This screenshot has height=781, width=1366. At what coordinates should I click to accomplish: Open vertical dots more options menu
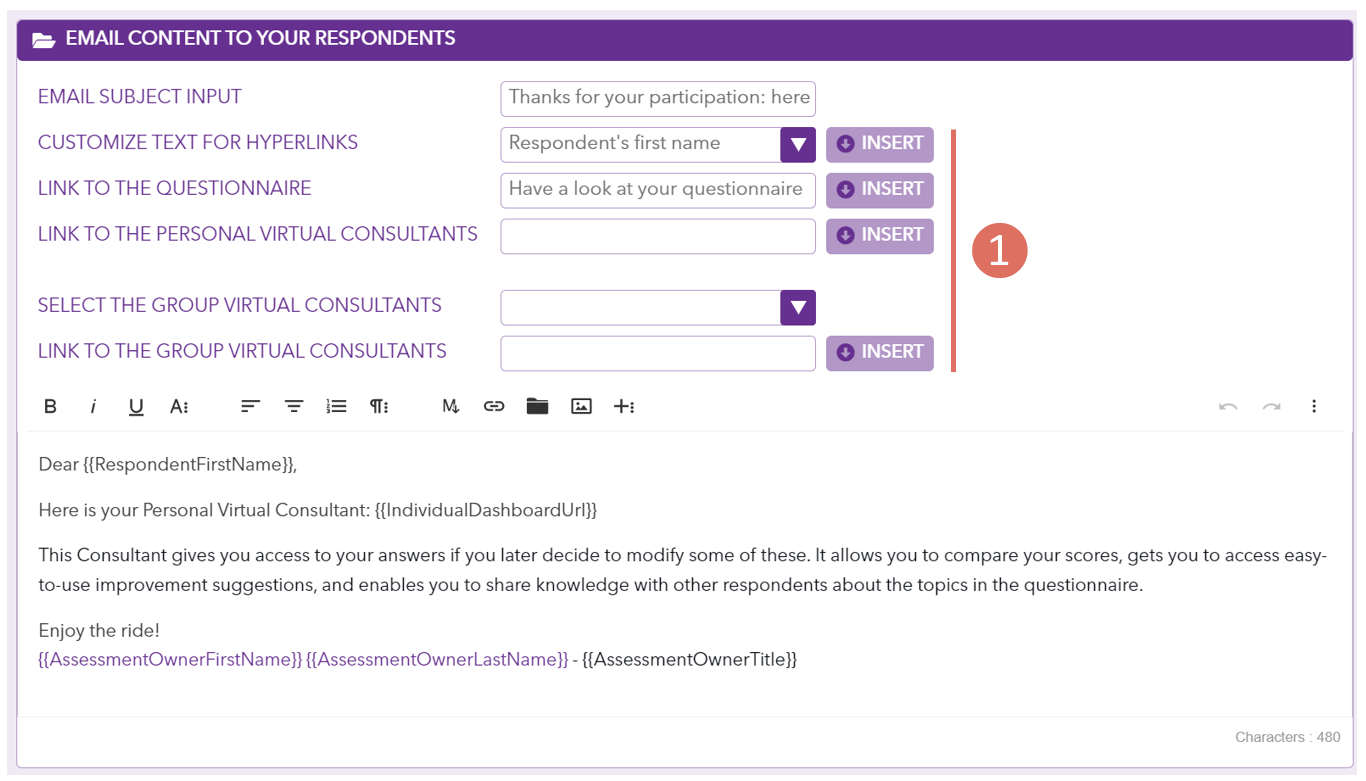pyautogui.click(x=1314, y=406)
